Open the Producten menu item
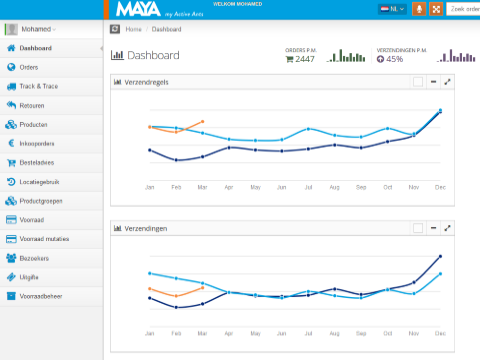The width and height of the screenshot is (480, 360). [x=52, y=124]
